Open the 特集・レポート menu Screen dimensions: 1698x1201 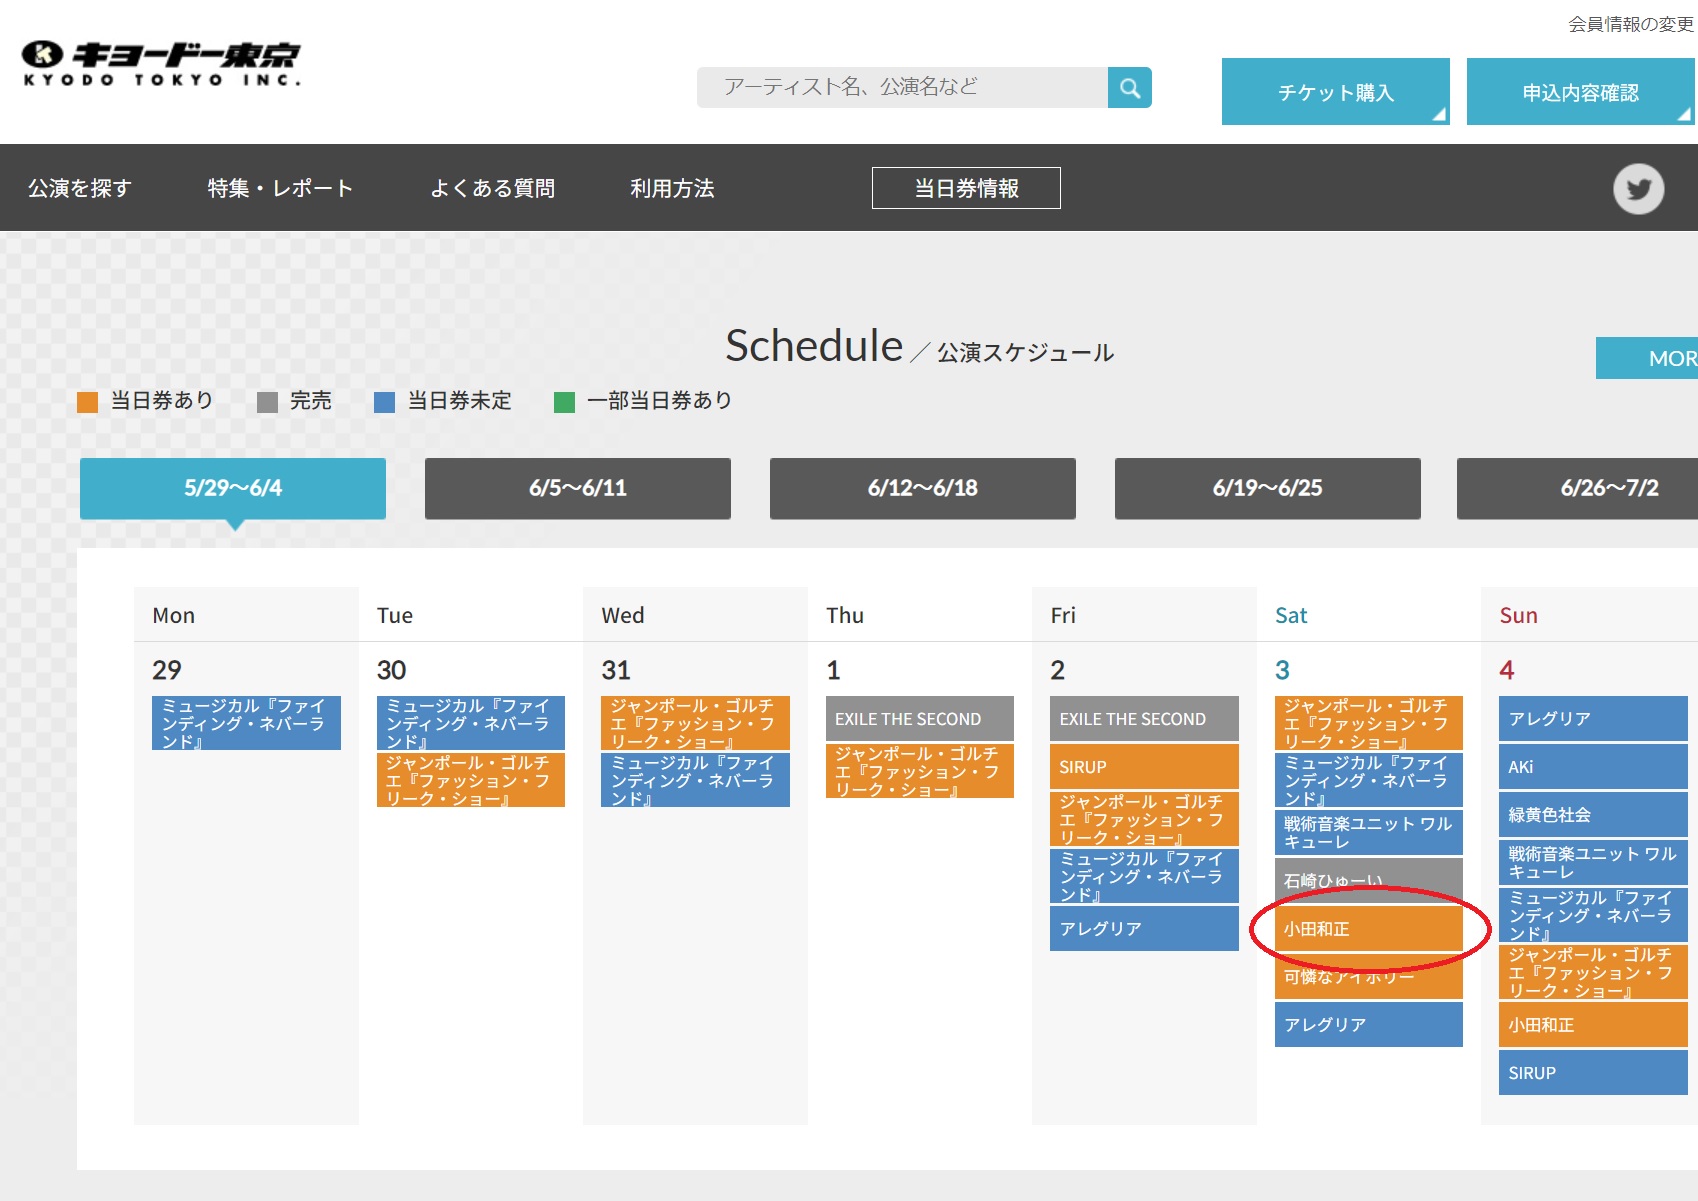[x=280, y=188]
